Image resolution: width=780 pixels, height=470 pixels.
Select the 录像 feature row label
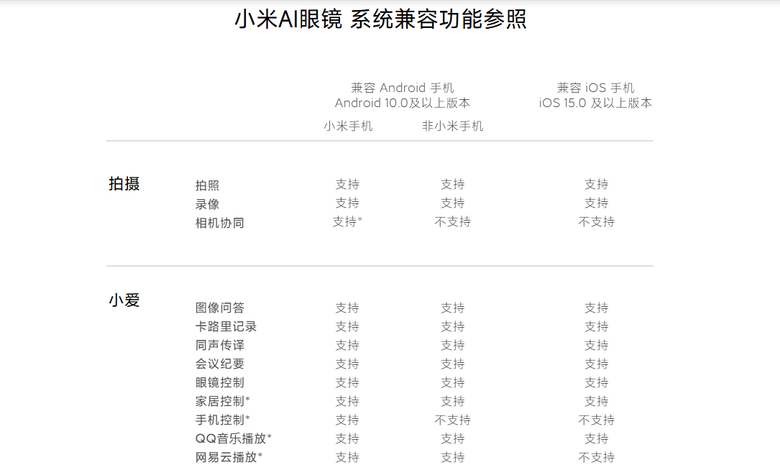click(x=207, y=204)
